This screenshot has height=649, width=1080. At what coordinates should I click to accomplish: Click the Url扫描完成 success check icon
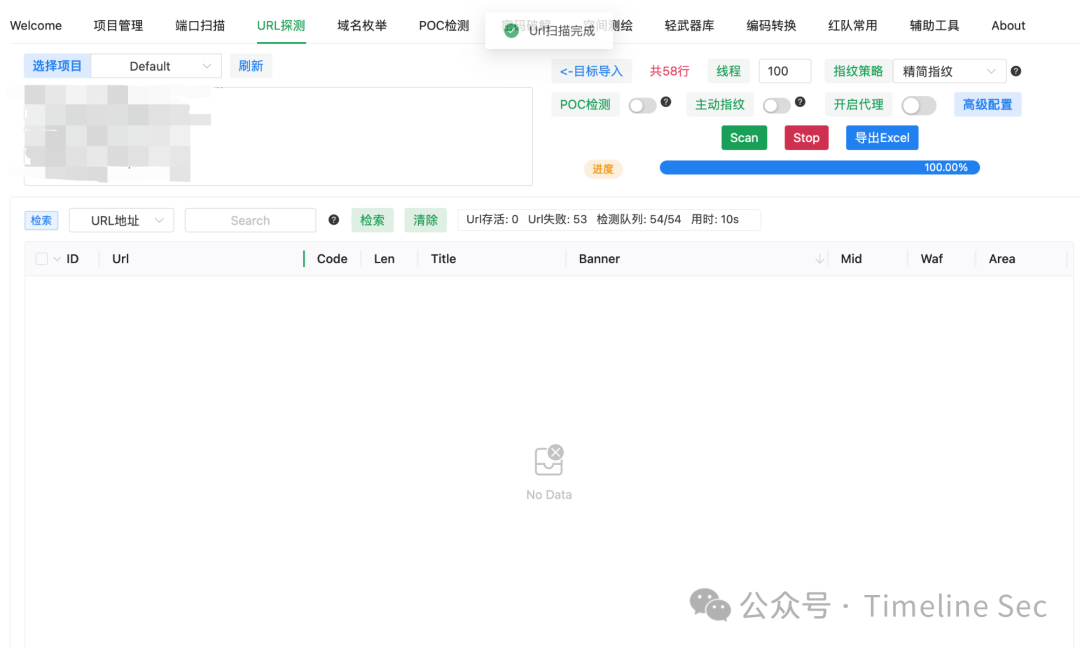tap(511, 30)
